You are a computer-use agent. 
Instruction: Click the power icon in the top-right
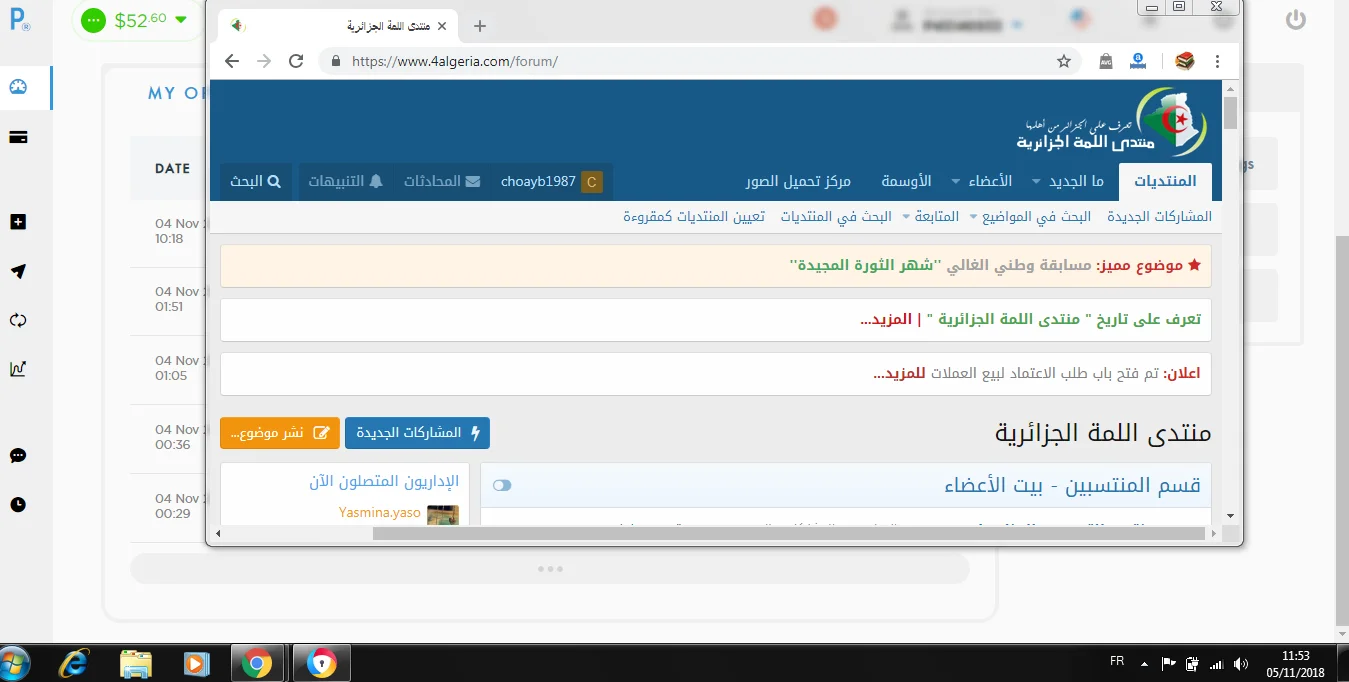(1296, 19)
